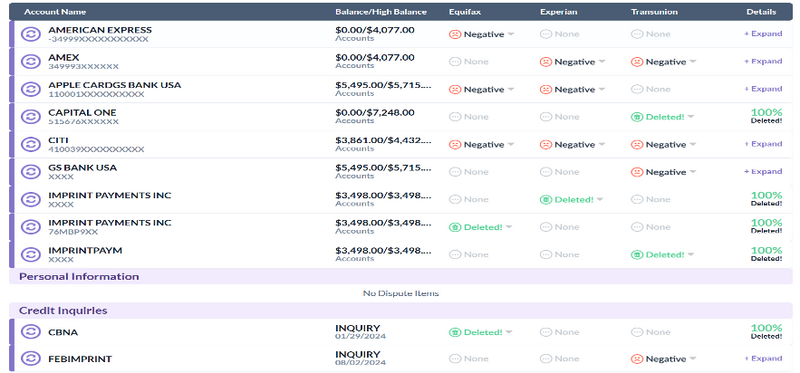
Task: Click the grey None icon in GS BANK USA Equifax
Action: coord(455,172)
